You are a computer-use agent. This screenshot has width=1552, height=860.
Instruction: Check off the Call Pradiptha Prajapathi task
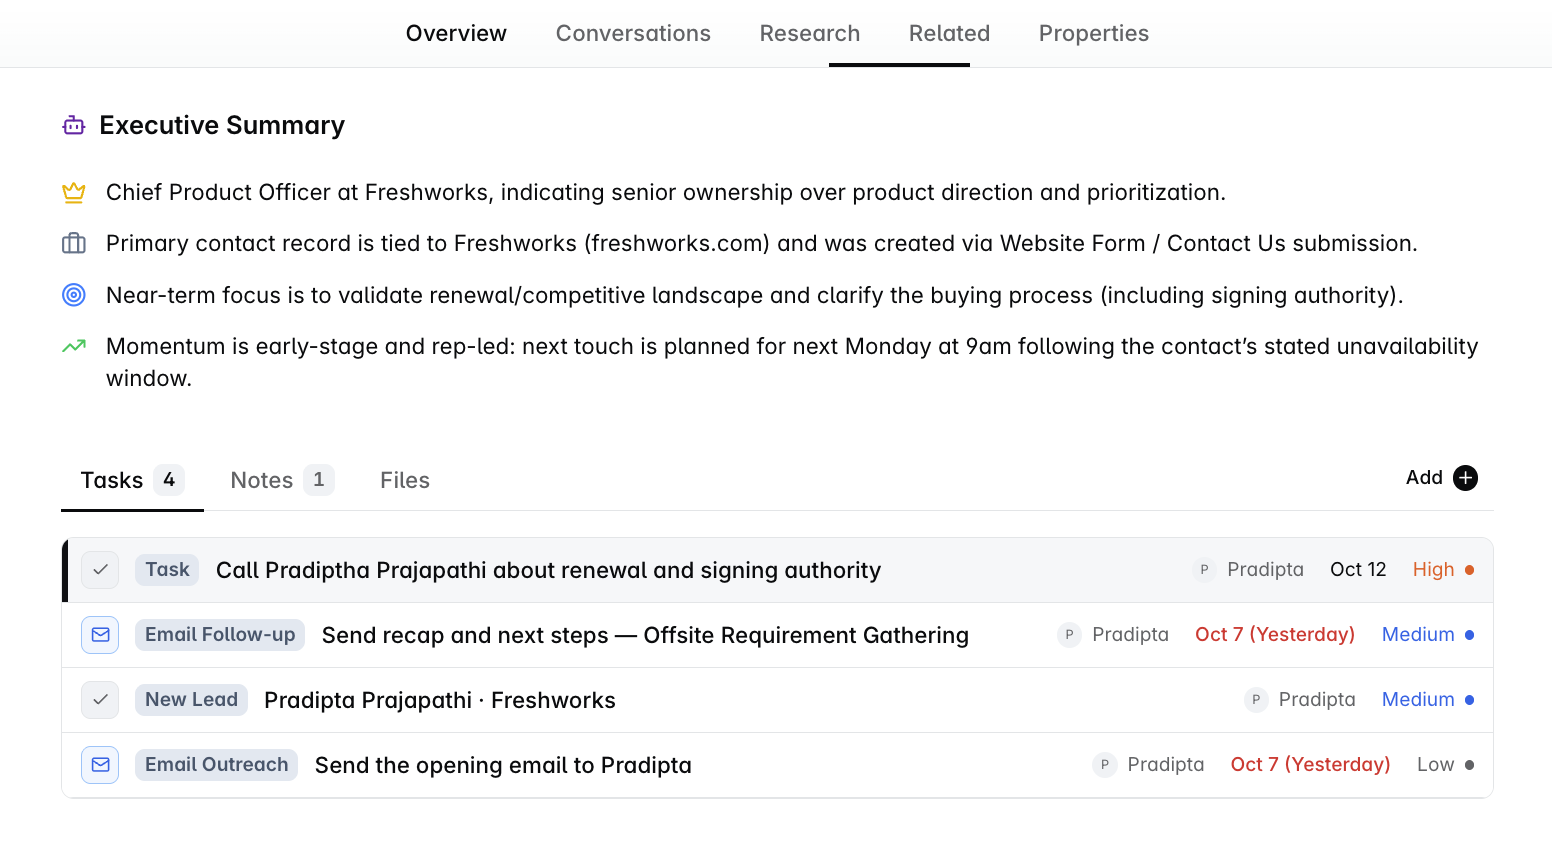point(100,570)
